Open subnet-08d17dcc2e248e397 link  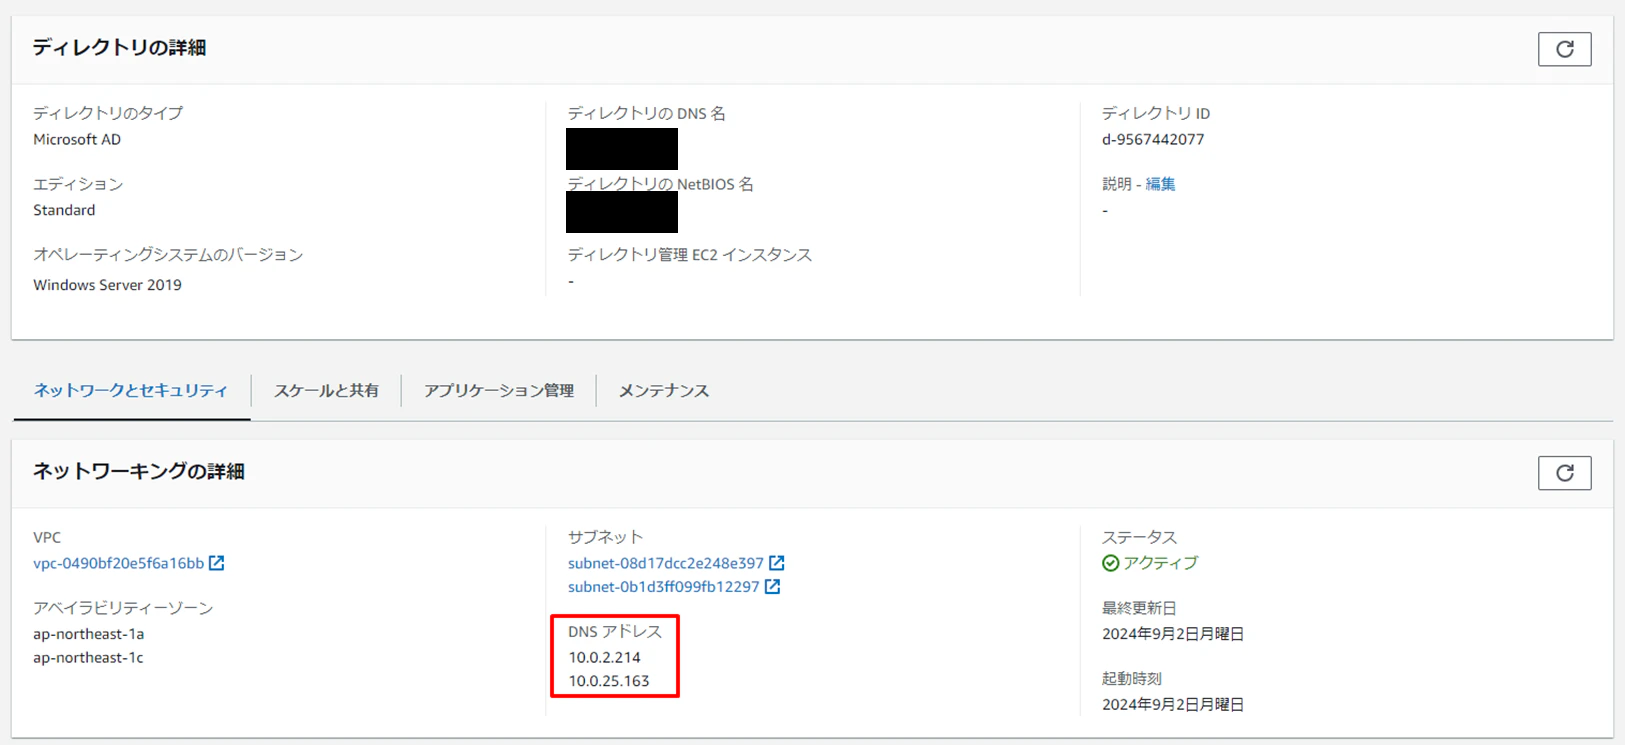[666, 563]
